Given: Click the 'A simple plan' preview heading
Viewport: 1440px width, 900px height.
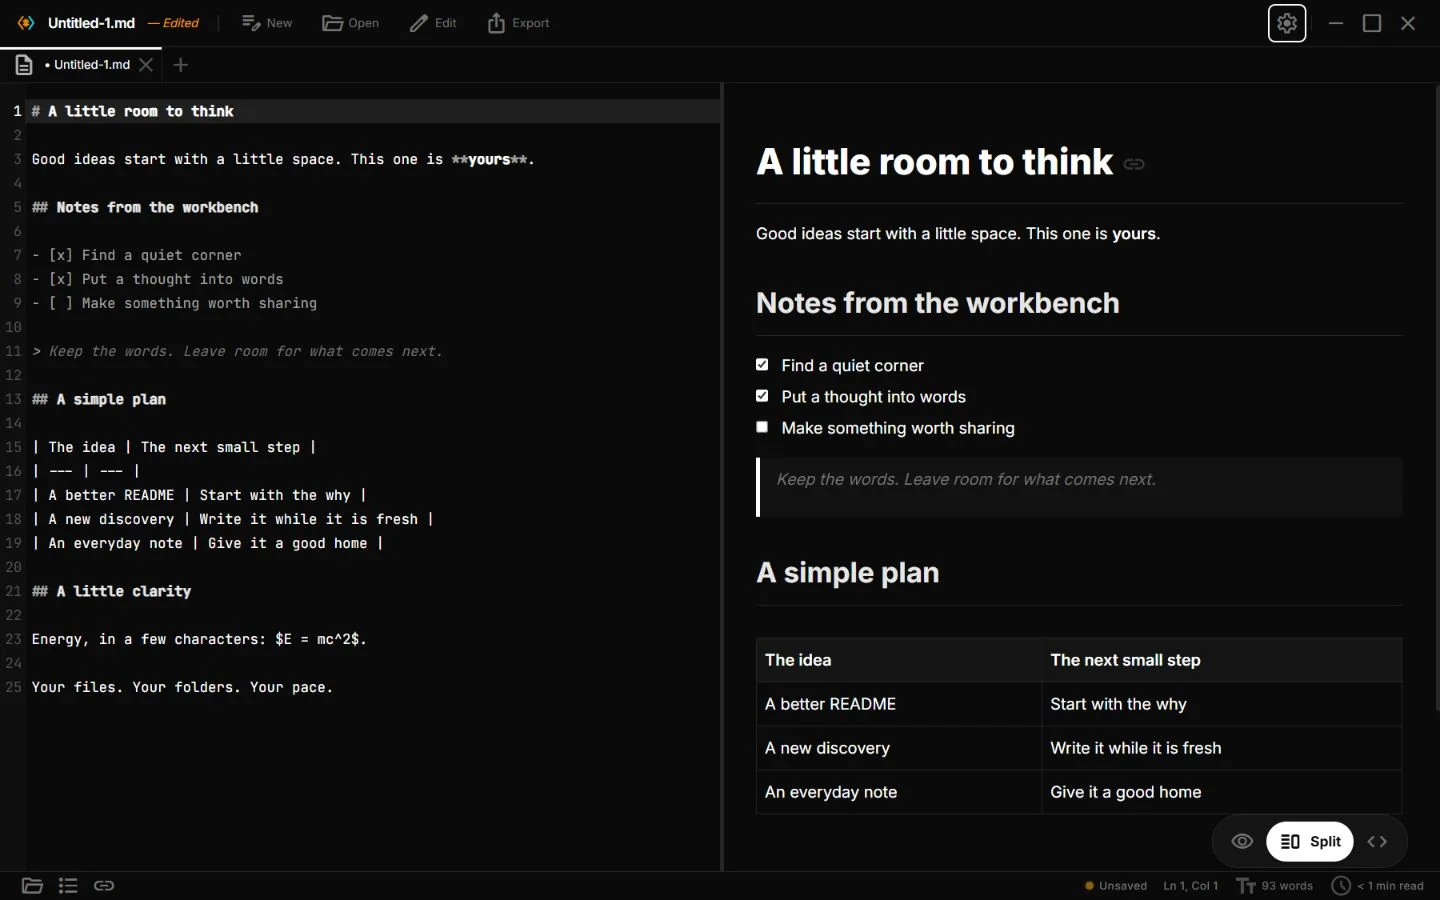Looking at the screenshot, I should pyautogui.click(x=848, y=573).
